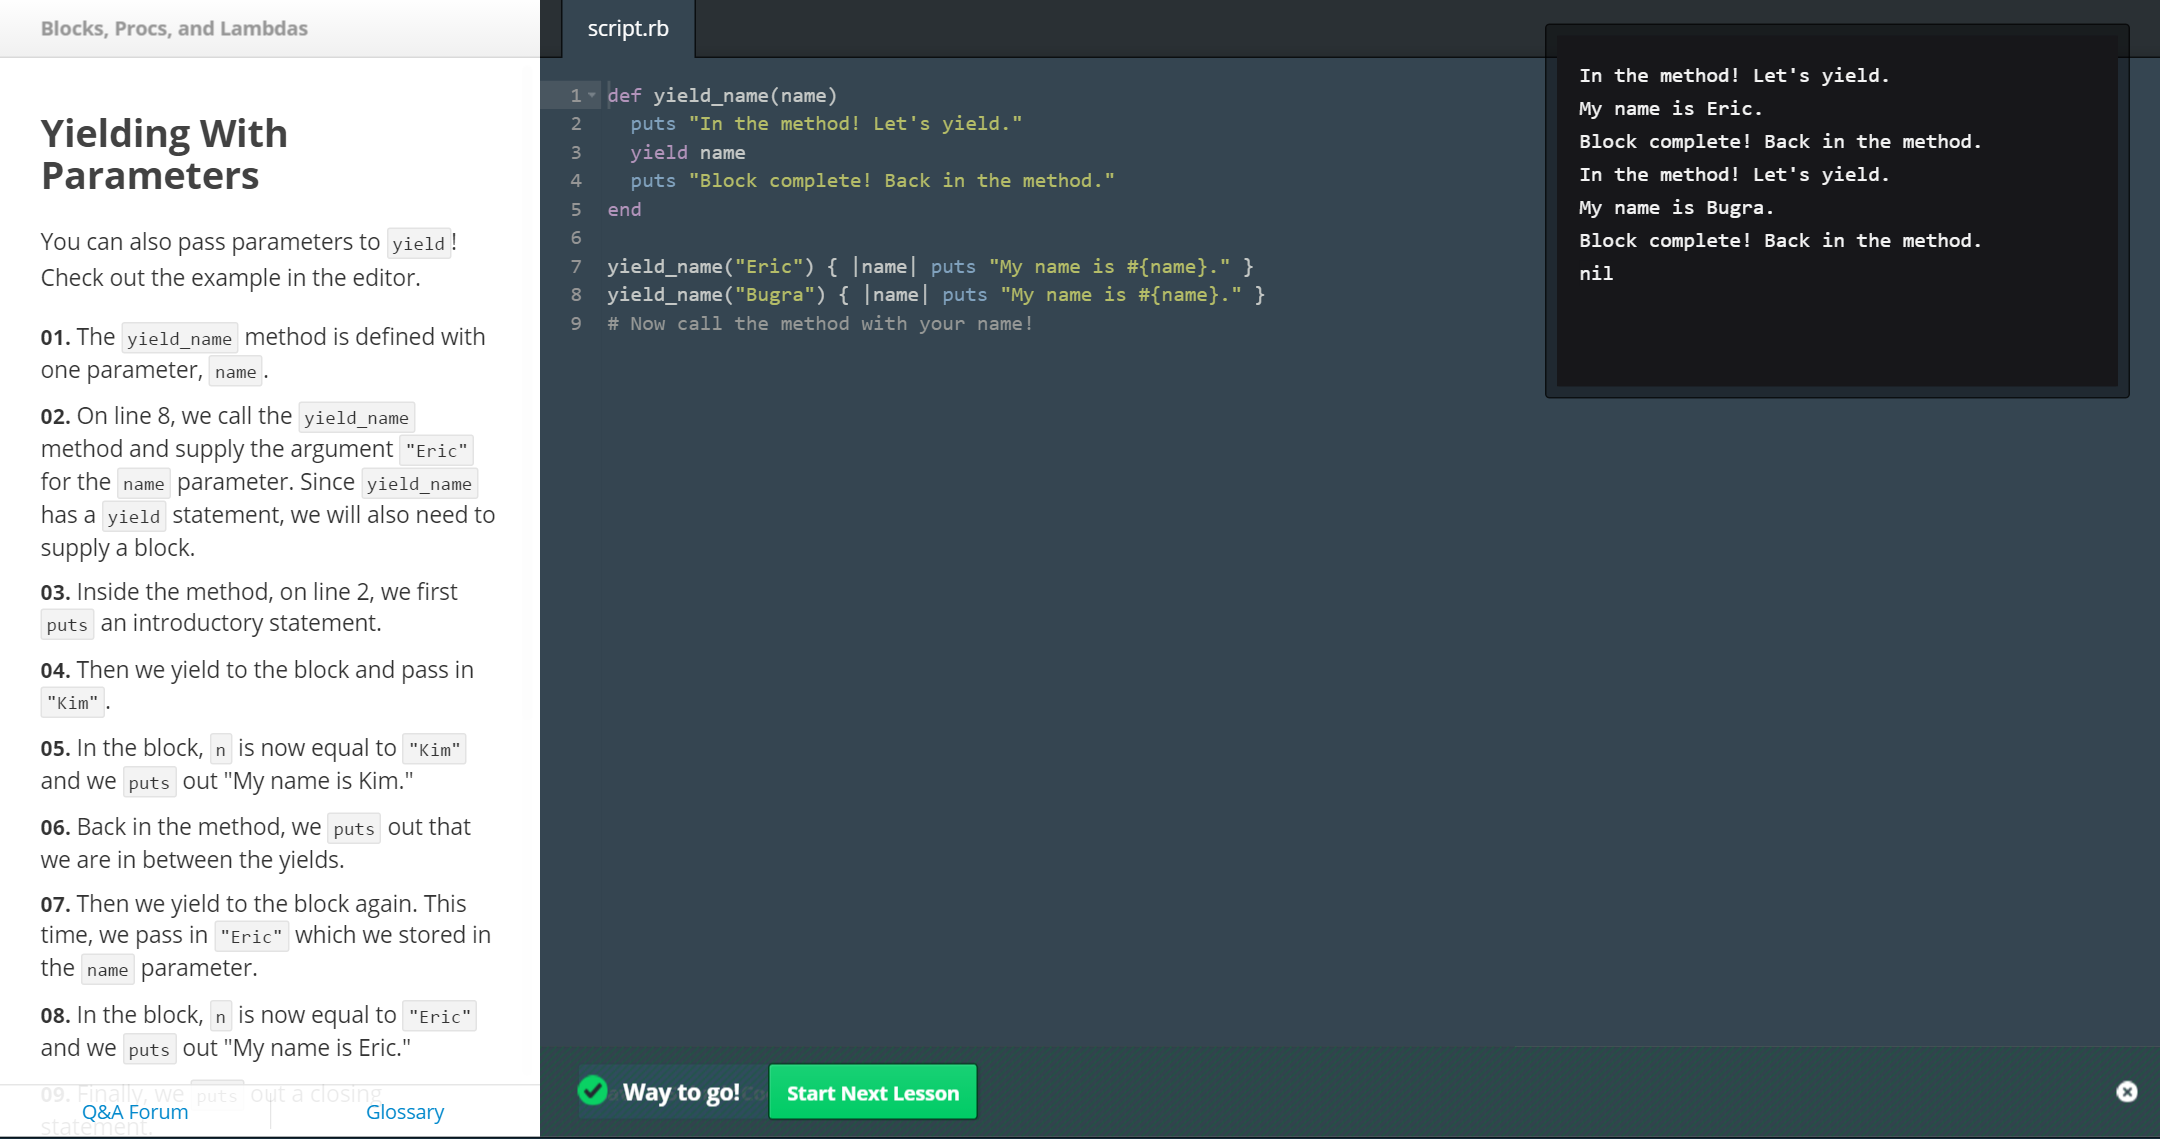Image resolution: width=2160 pixels, height=1139 pixels.
Task: Click the Start Next Lesson button
Action: coord(872,1092)
